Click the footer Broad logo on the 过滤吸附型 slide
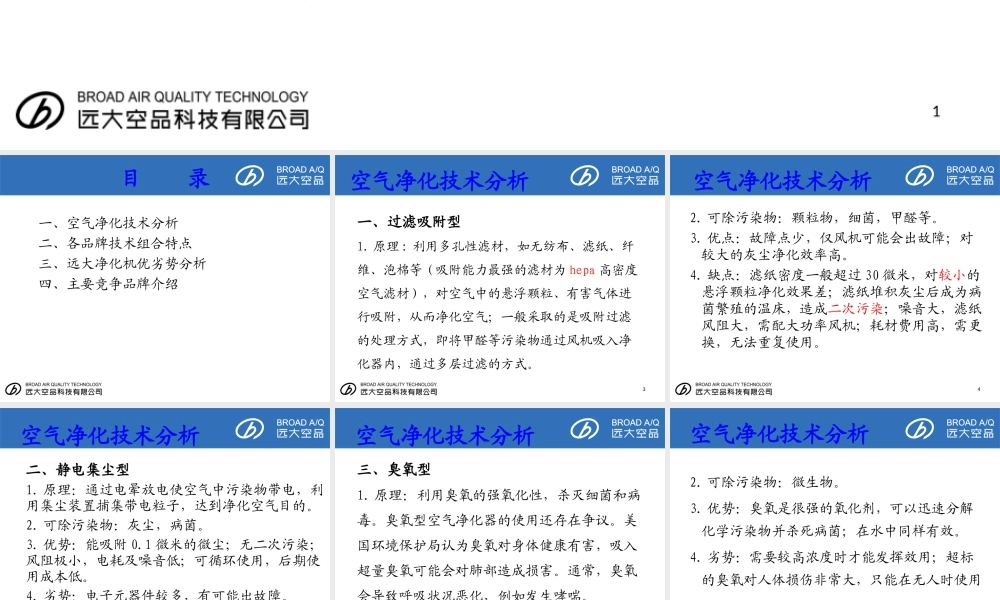This screenshot has width=1000, height=600. (x=348, y=387)
